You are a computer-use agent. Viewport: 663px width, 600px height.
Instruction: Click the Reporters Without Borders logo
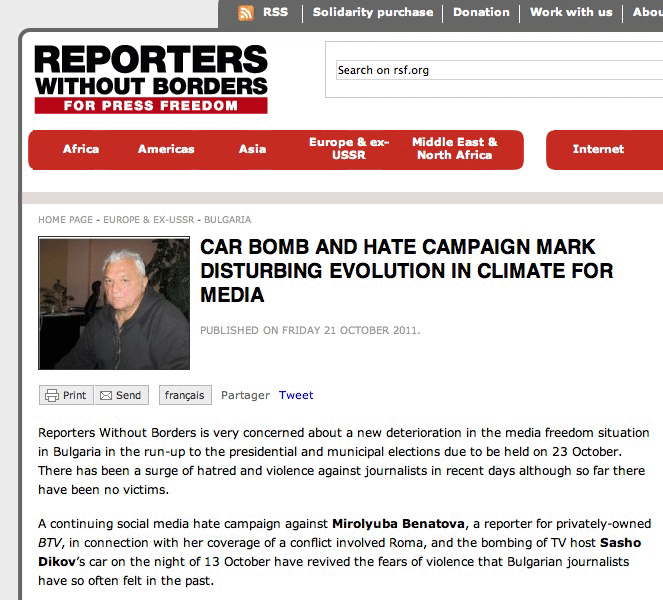(x=151, y=78)
